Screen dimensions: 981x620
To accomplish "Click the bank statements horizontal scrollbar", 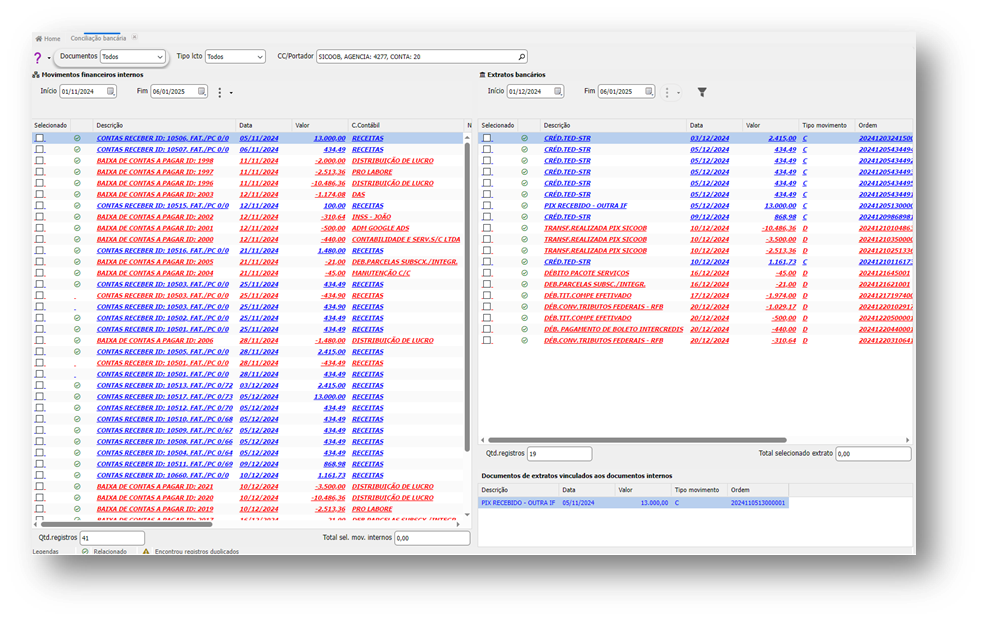I will (x=637, y=440).
